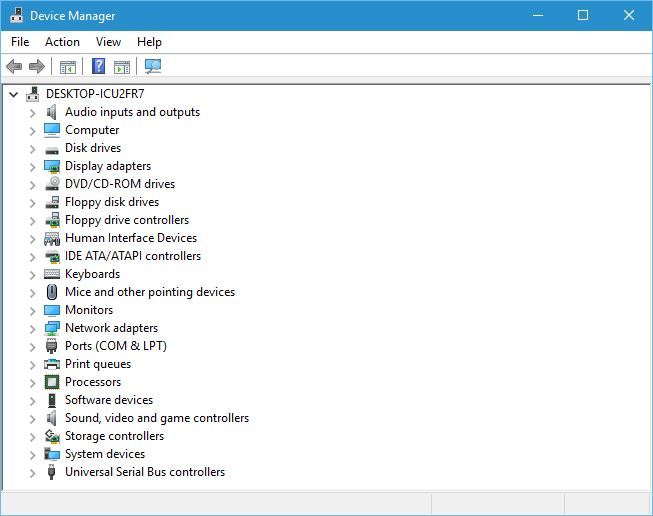Click the Floppy disk drives icon
This screenshot has height=516, width=653.
coord(52,202)
